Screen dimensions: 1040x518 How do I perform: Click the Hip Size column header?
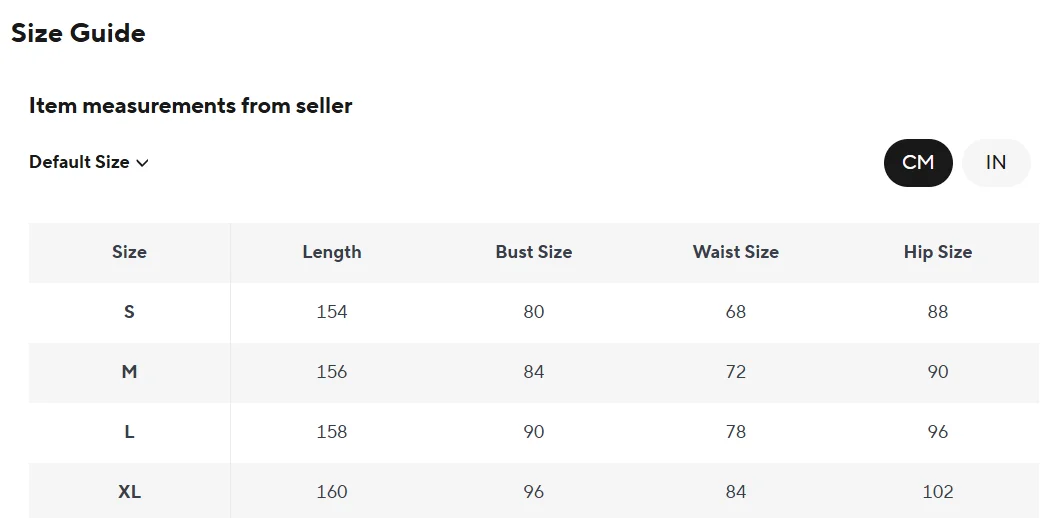click(x=938, y=252)
